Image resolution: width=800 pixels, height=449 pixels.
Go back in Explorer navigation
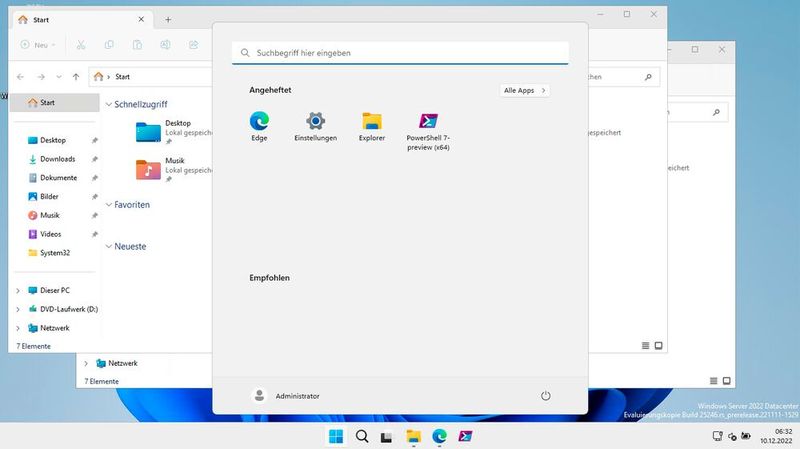[x=20, y=77]
